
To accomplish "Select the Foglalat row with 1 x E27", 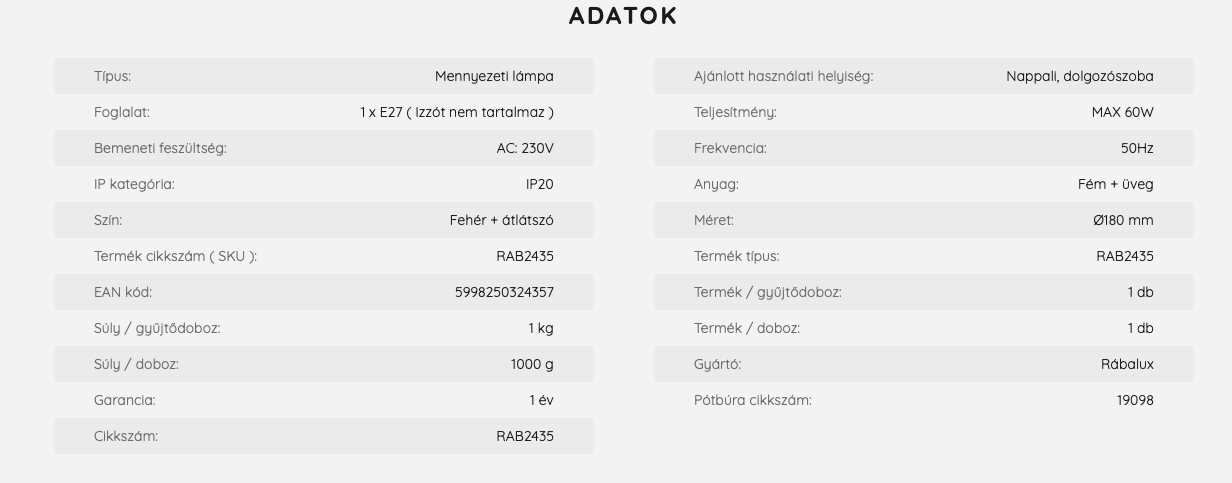I will pyautogui.click(x=324, y=112).
